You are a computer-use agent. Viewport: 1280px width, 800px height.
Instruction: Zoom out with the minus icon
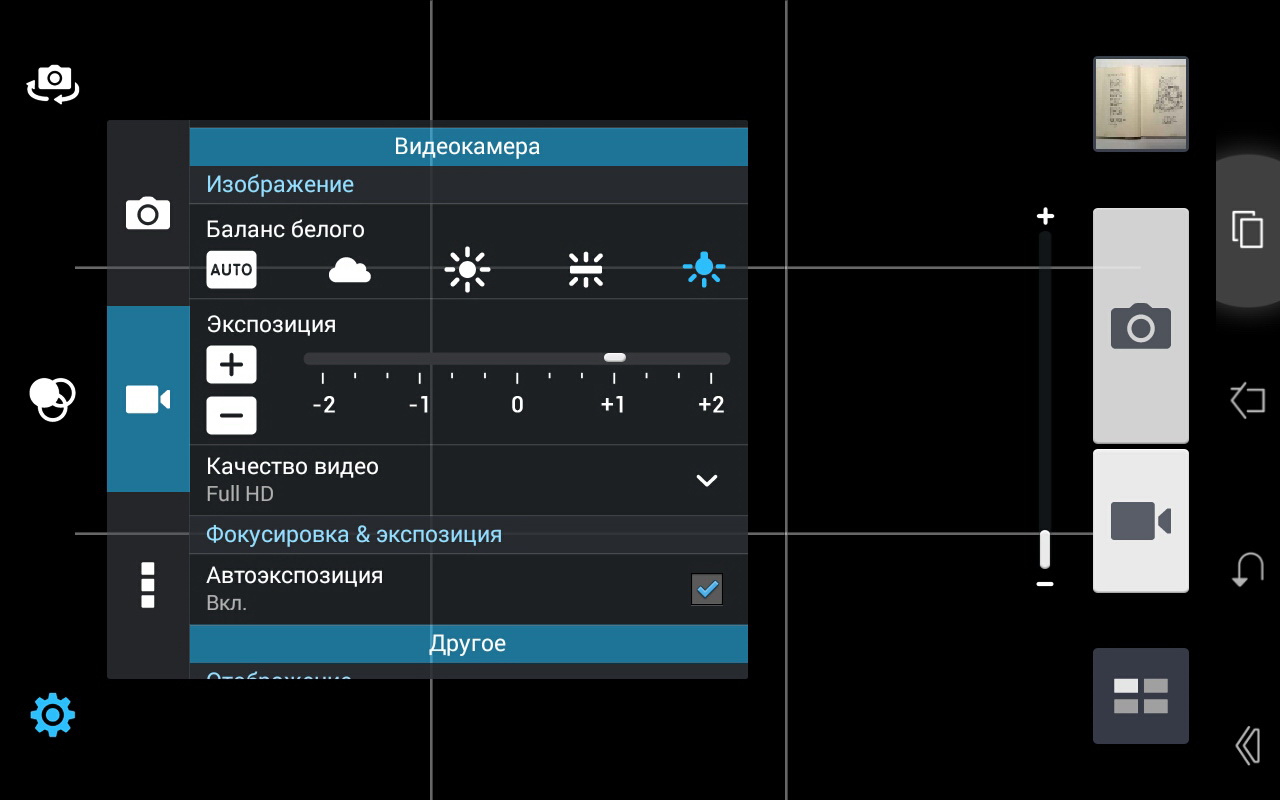1045,583
